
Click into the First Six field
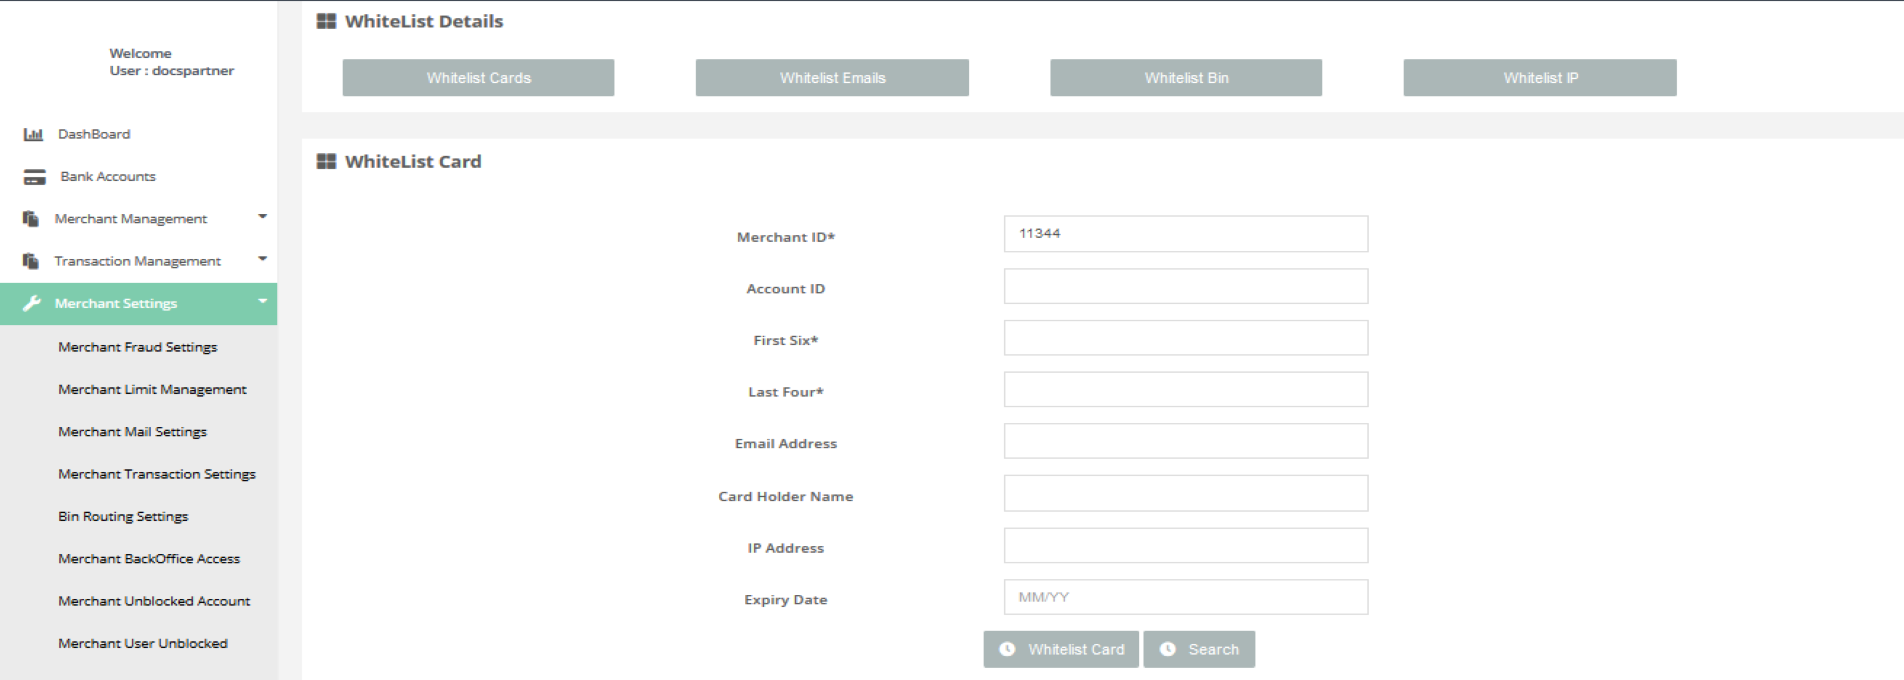(x=1185, y=338)
